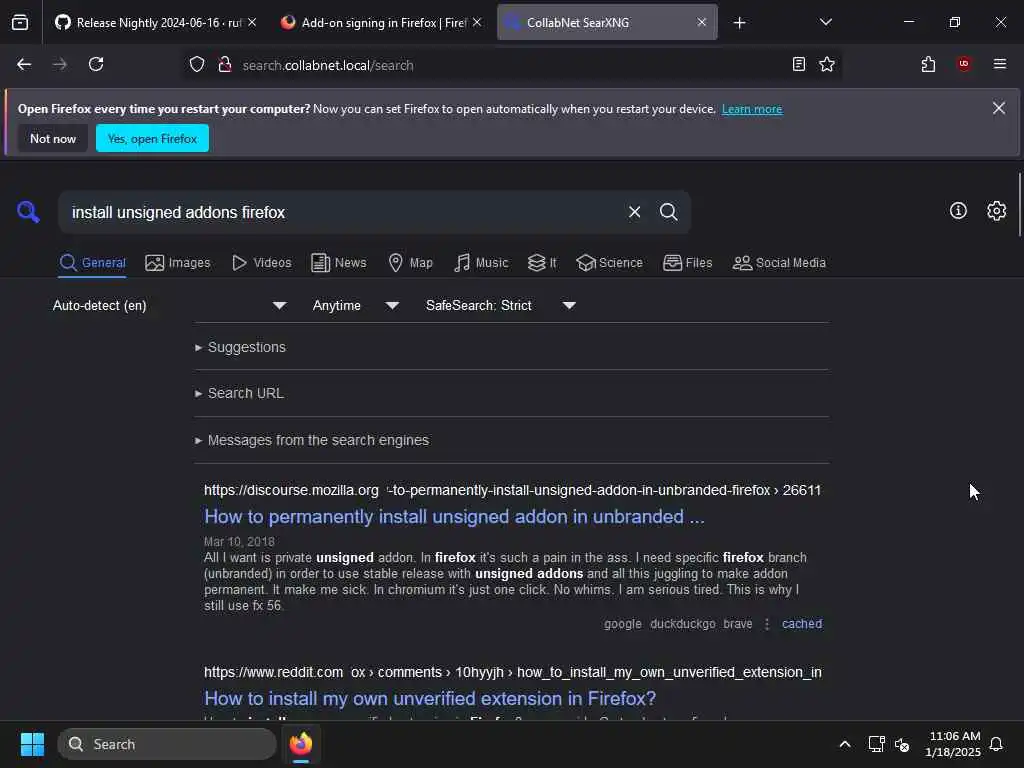The image size is (1024, 768).
Task: Open the SearXNG about info icon
Action: (958, 211)
